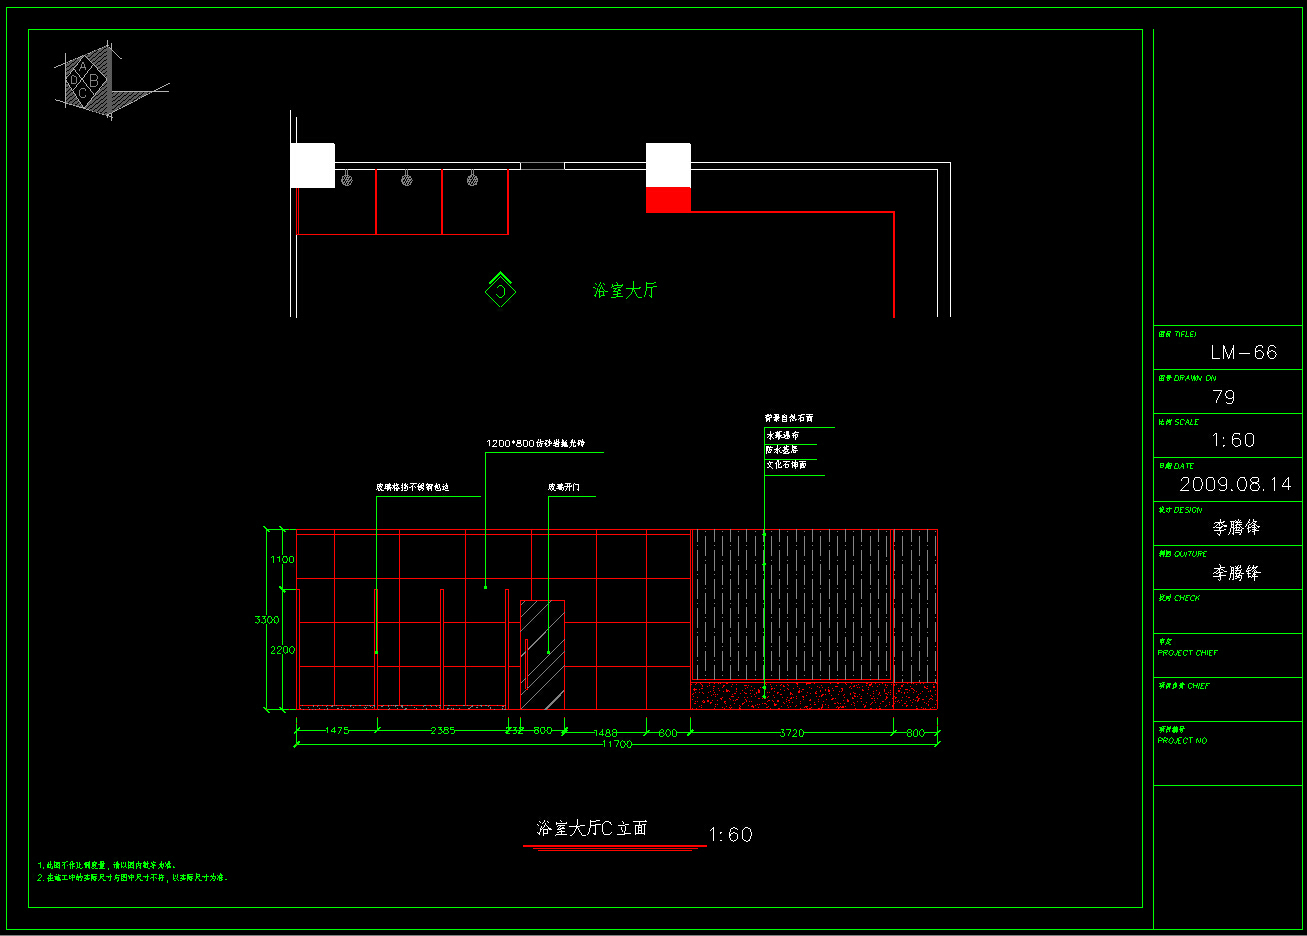The image size is (1307, 936).
Task: Select the 玻璃开门 leader annotation
Action: pos(564,488)
